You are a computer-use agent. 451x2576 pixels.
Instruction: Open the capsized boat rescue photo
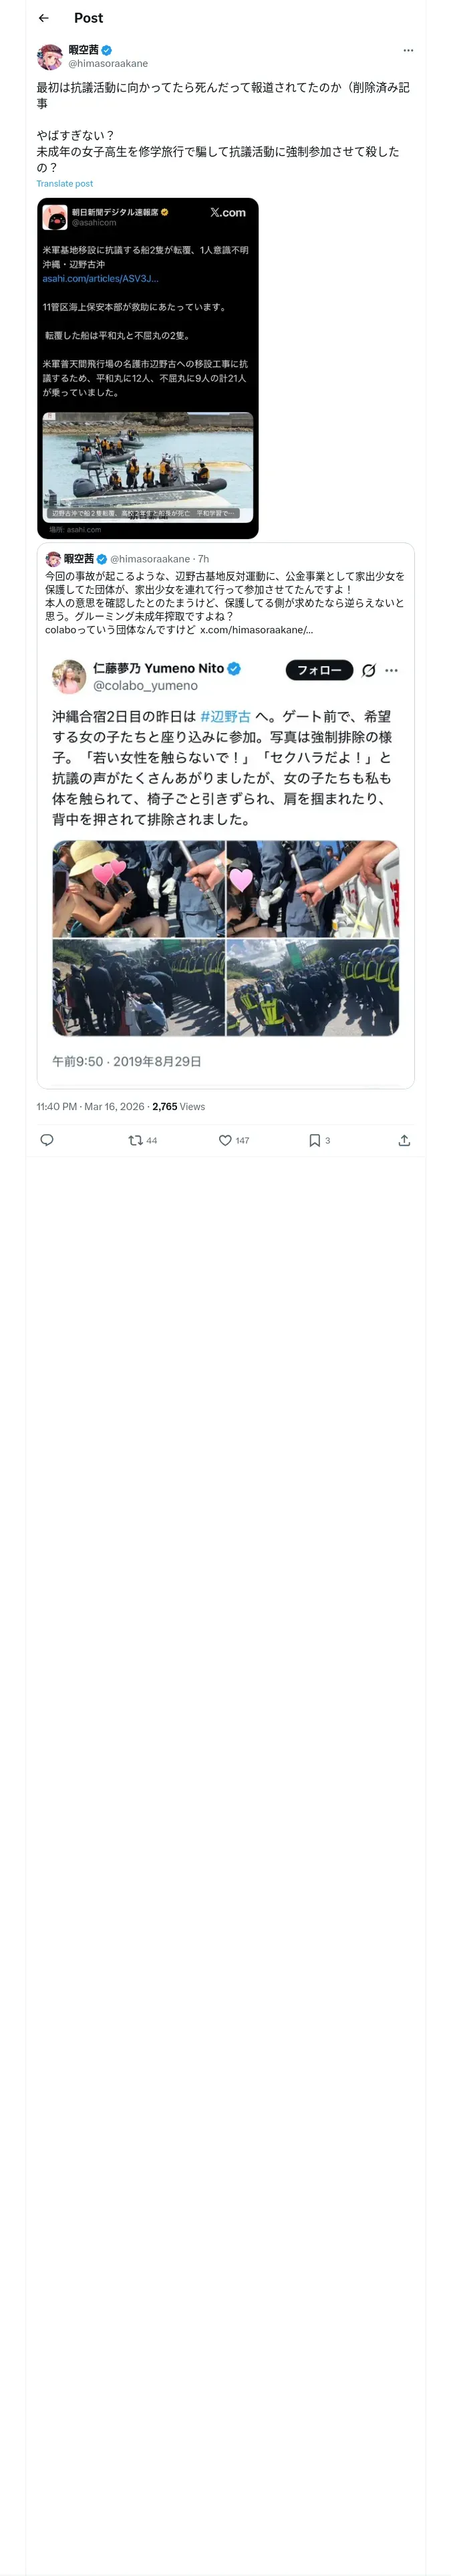click(148, 466)
